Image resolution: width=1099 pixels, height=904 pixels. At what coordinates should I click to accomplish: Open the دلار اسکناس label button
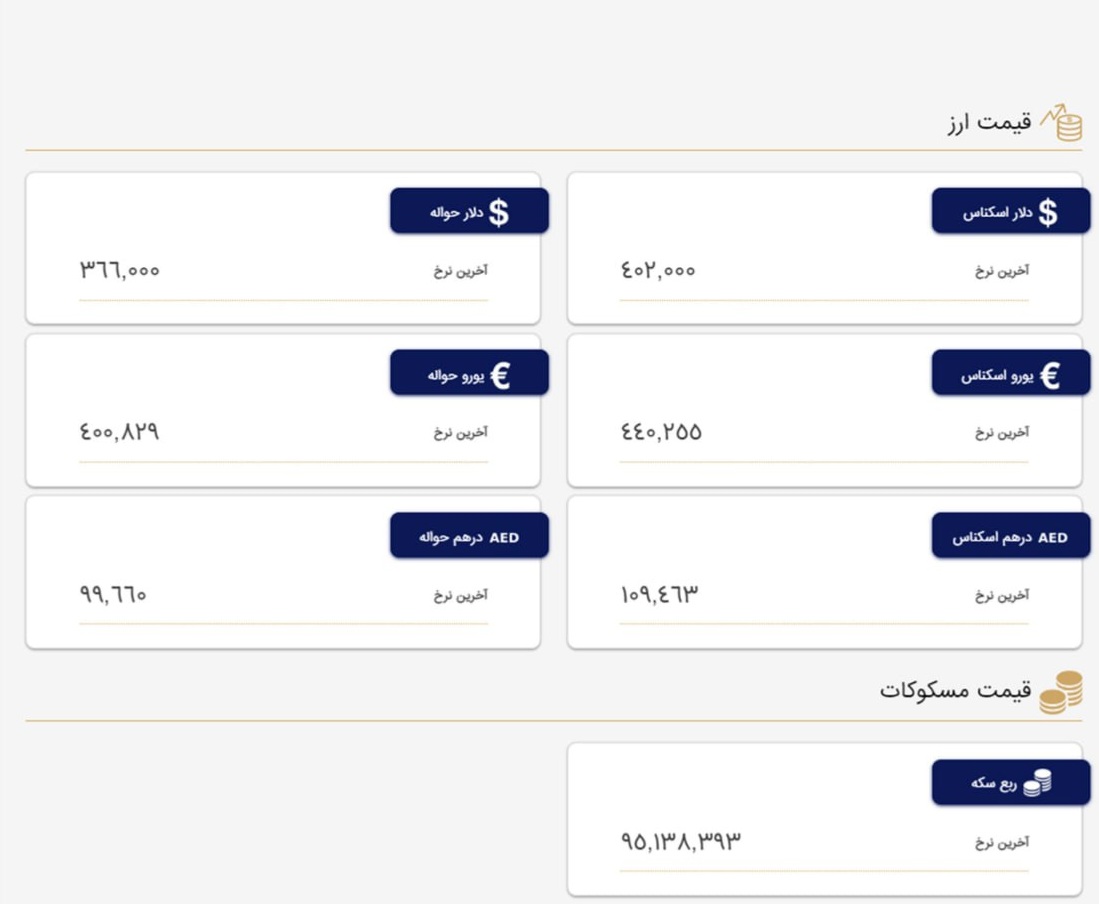tap(1011, 211)
